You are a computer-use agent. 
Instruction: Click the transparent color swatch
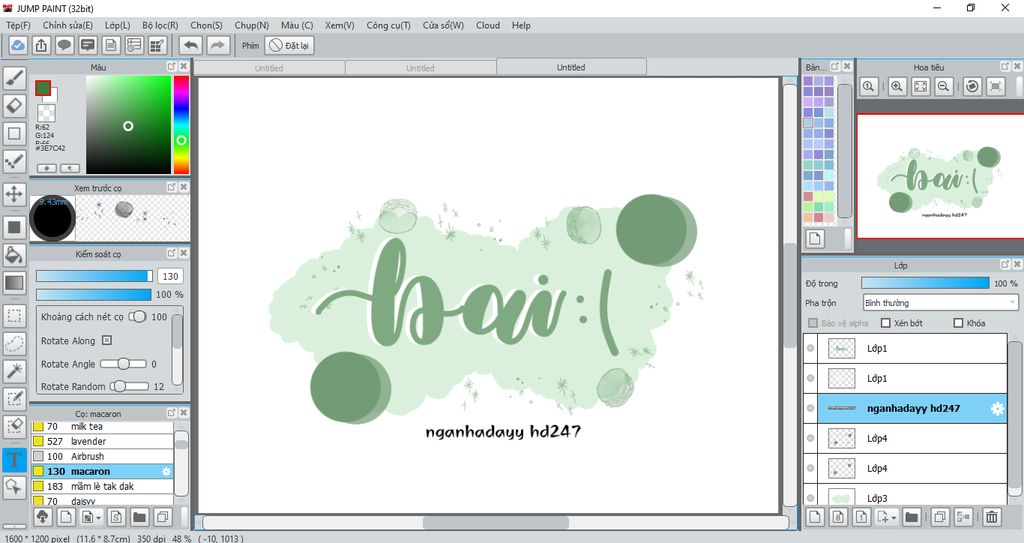coord(46,113)
